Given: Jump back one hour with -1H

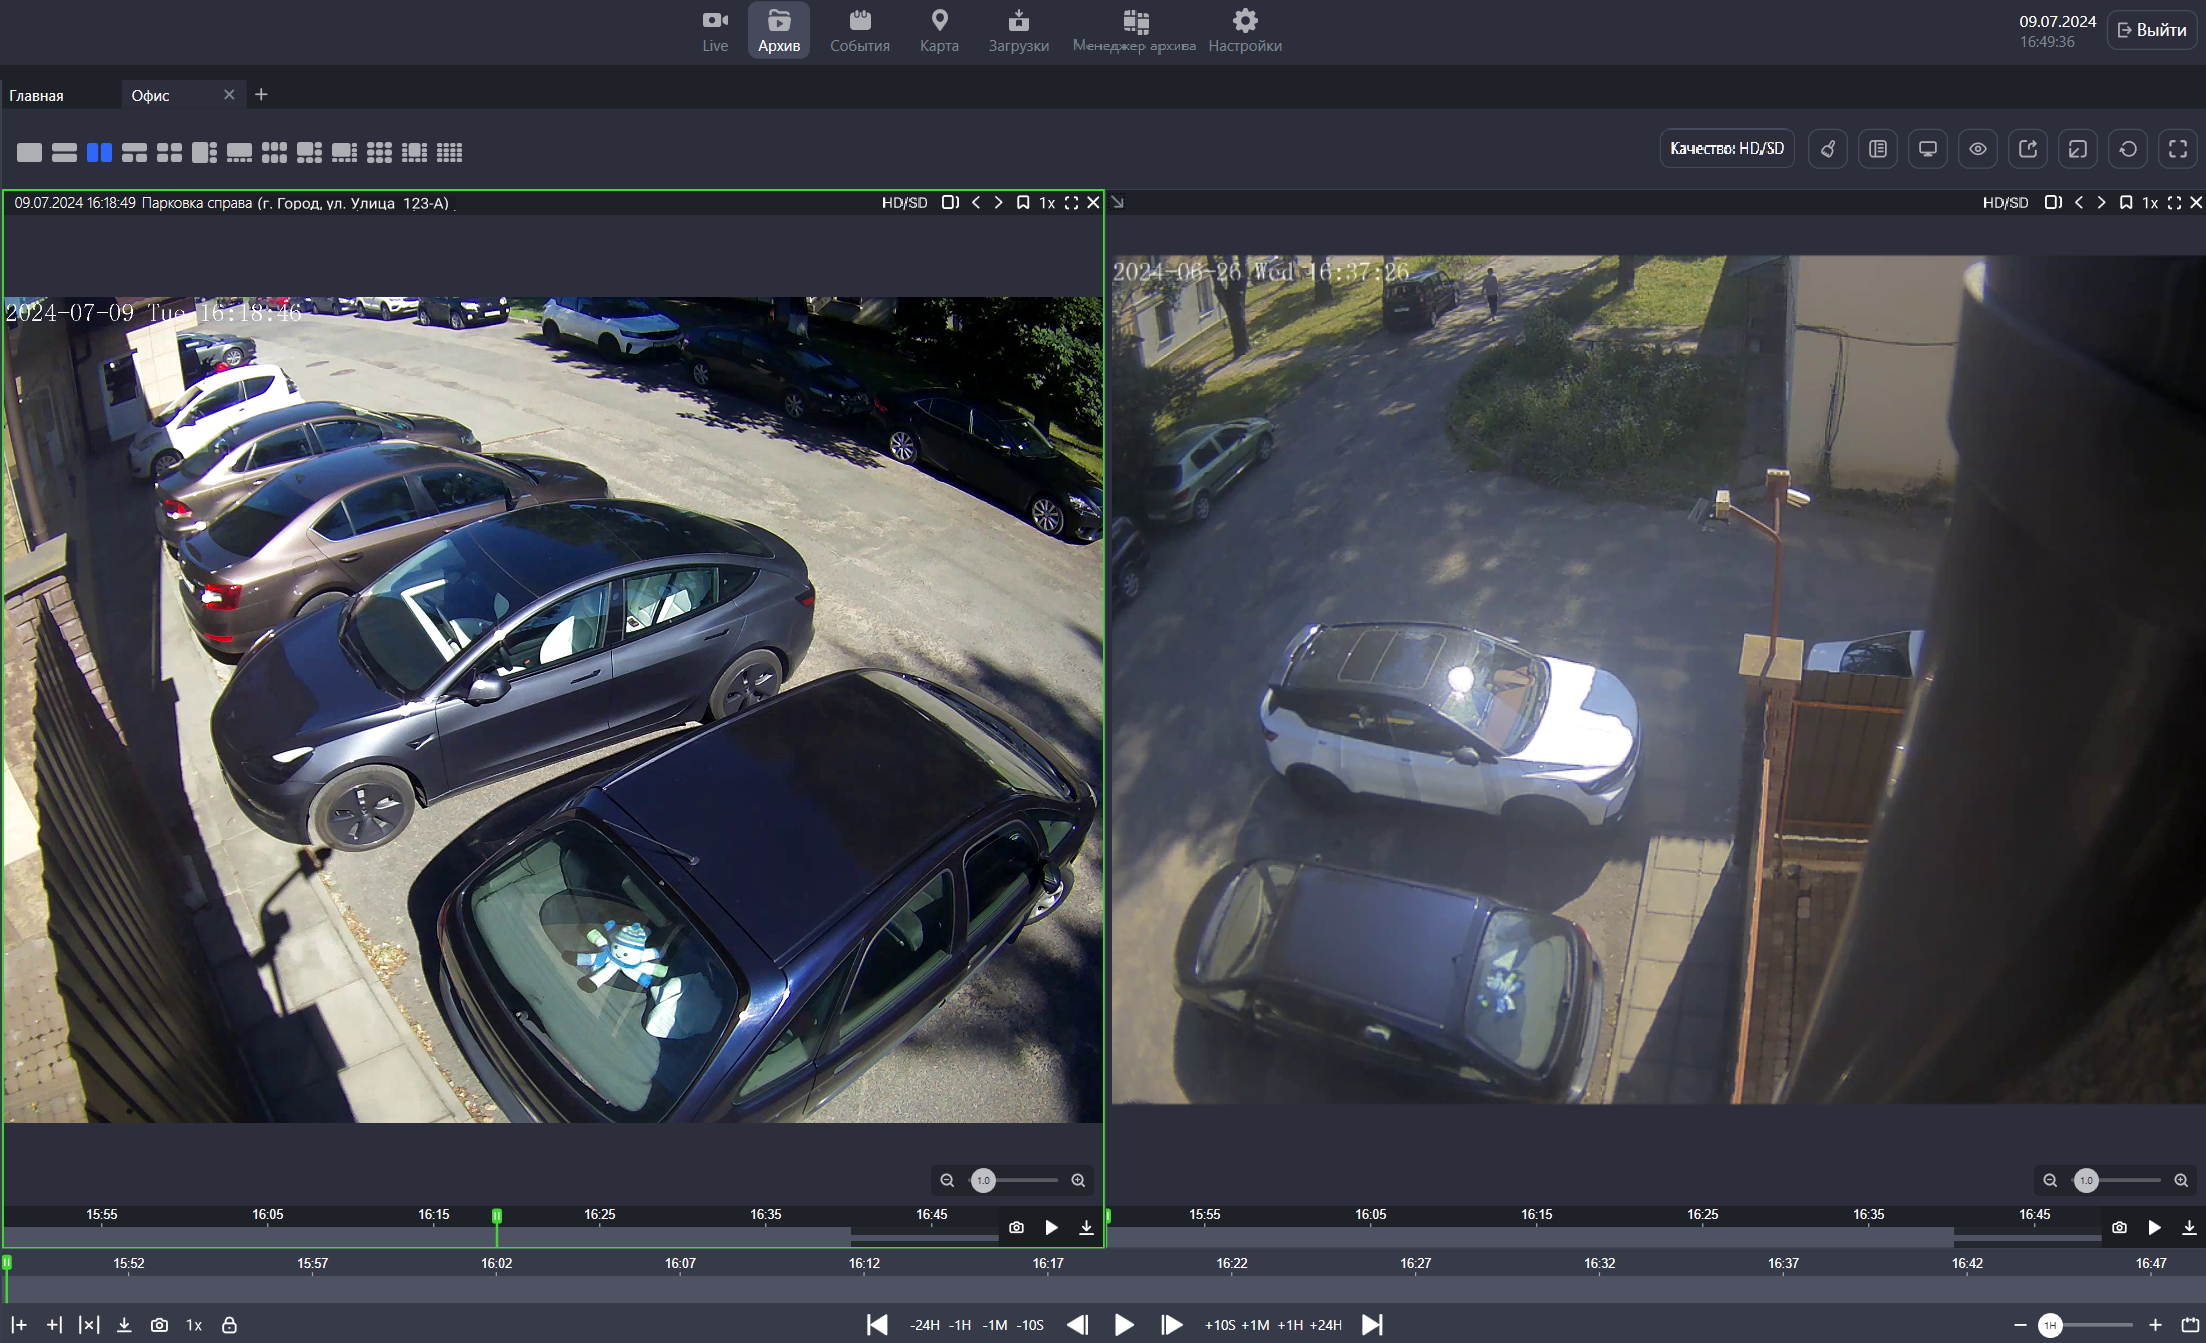Looking at the screenshot, I should (x=960, y=1325).
